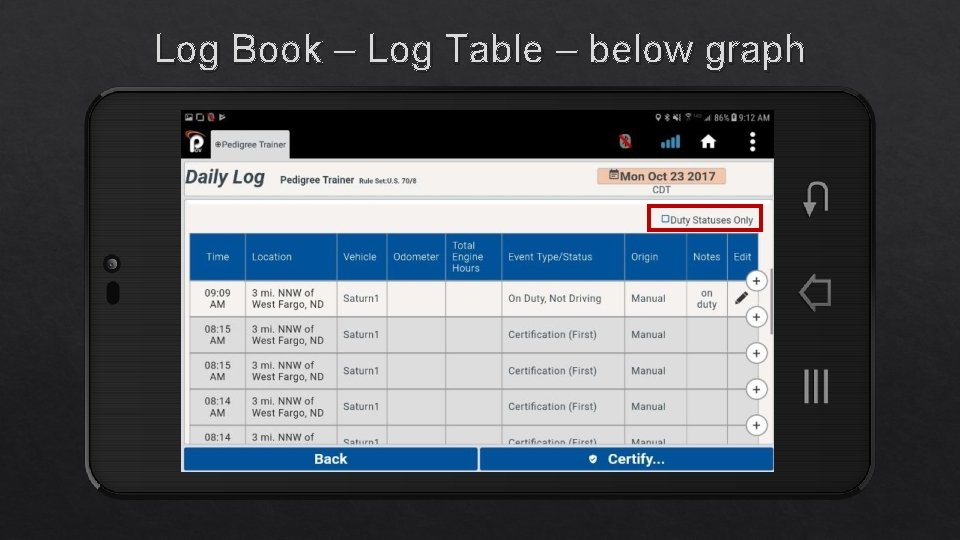Click the 09:09 AM time cell

pyautogui.click(x=217, y=299)
